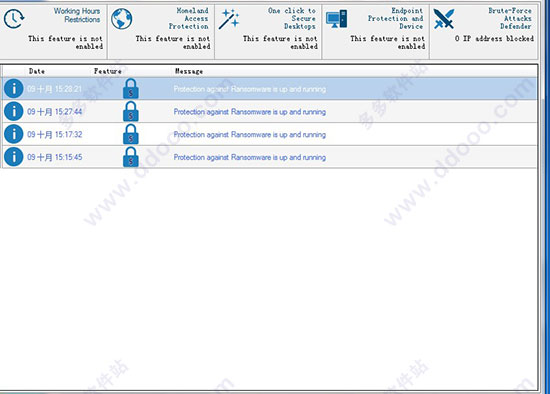
Task: Click the ransomware message in the 15:15:45 row
Action: [x=250, y=158]
